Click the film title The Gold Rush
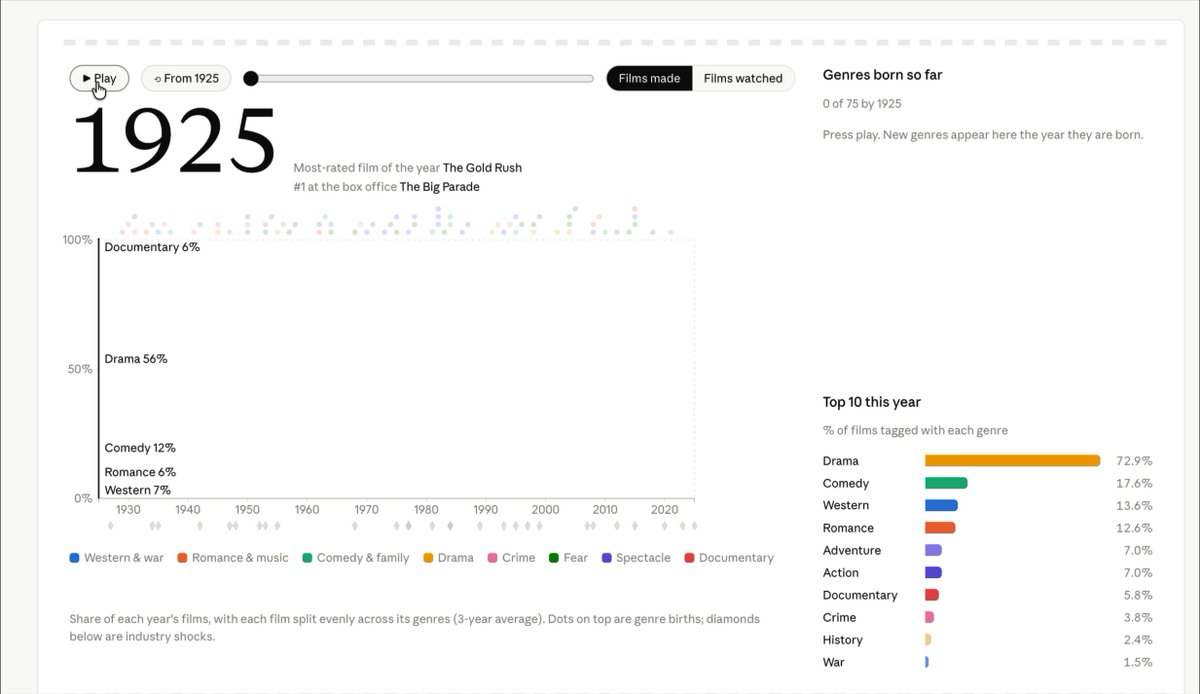Image resolution: width=1200 pixels, height=694 pixels. (x=483, y=168)
